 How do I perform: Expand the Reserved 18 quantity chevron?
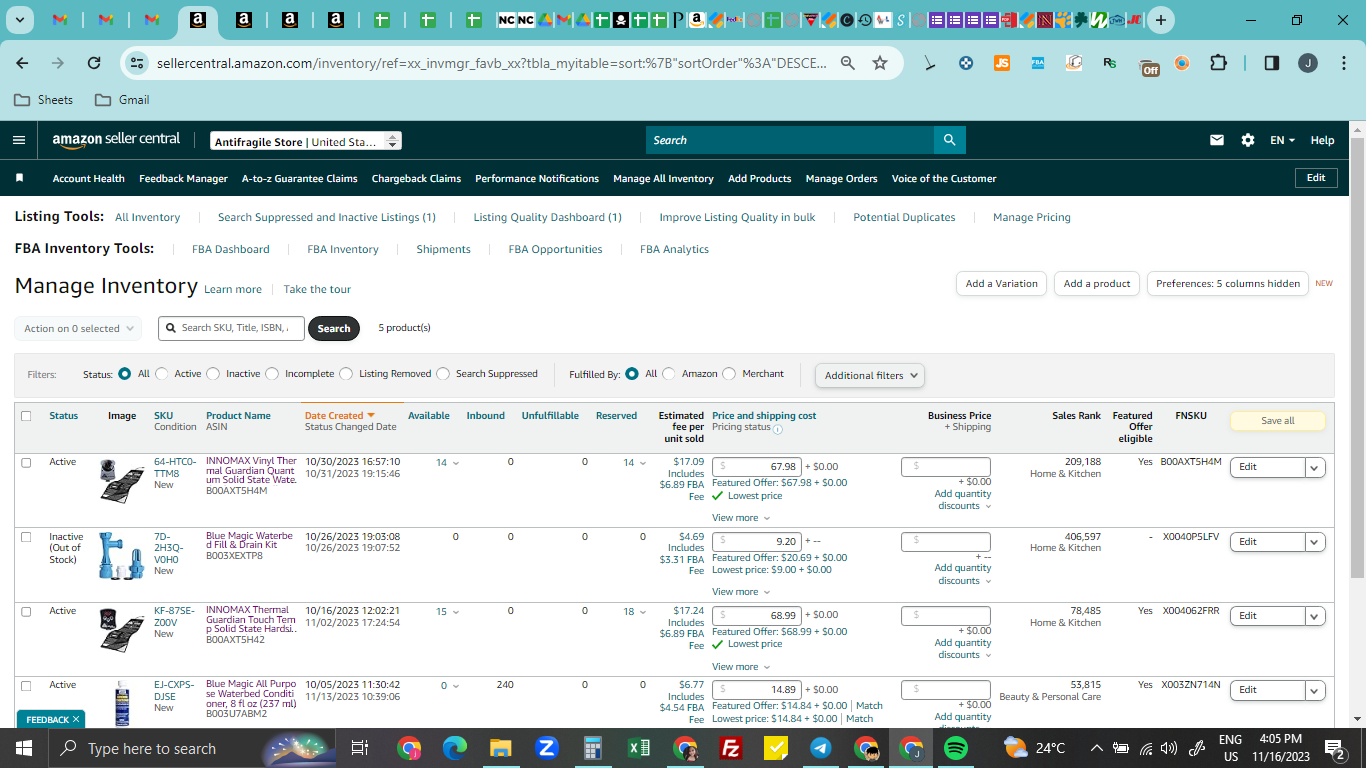[x=642, y=612]
